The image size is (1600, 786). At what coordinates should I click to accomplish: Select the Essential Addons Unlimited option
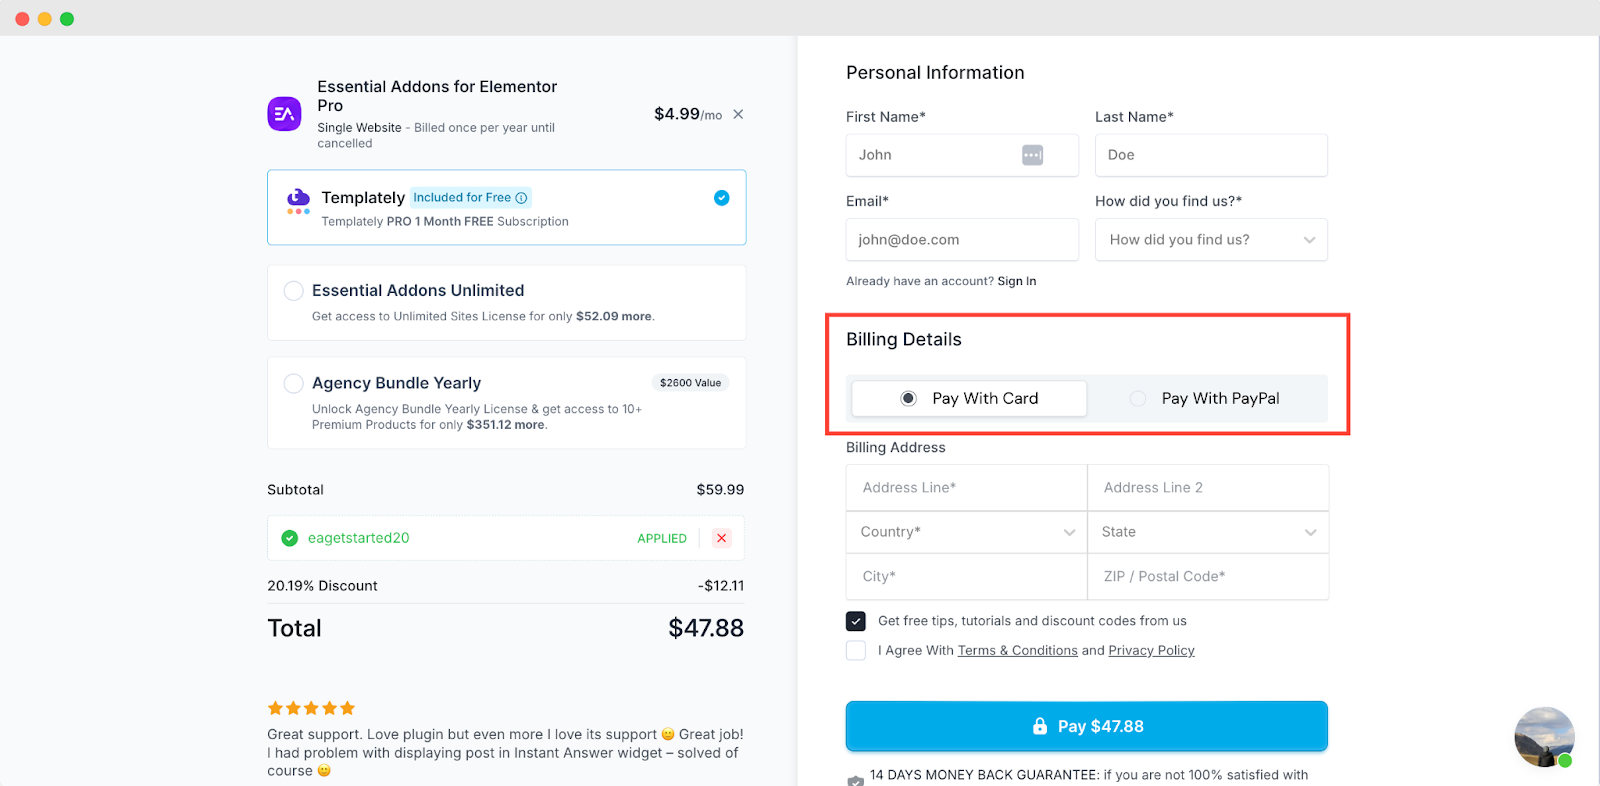pyautogui.click(x=293, y=290)
